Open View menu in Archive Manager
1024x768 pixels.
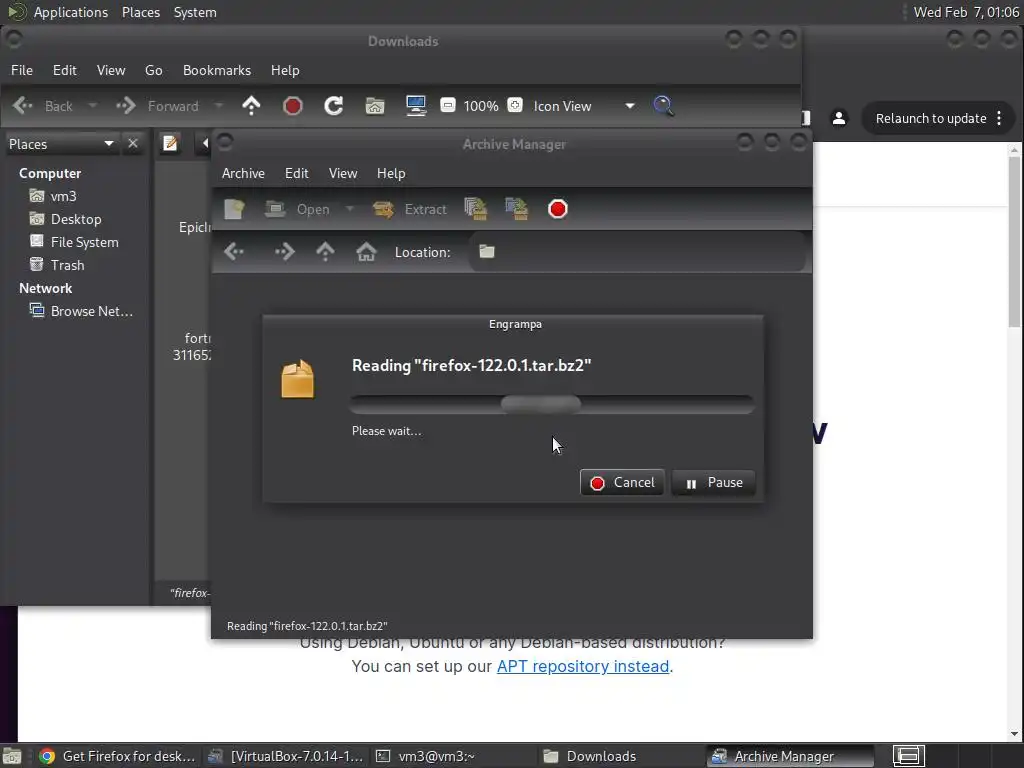pyautogui.click(x=343, y=173)
